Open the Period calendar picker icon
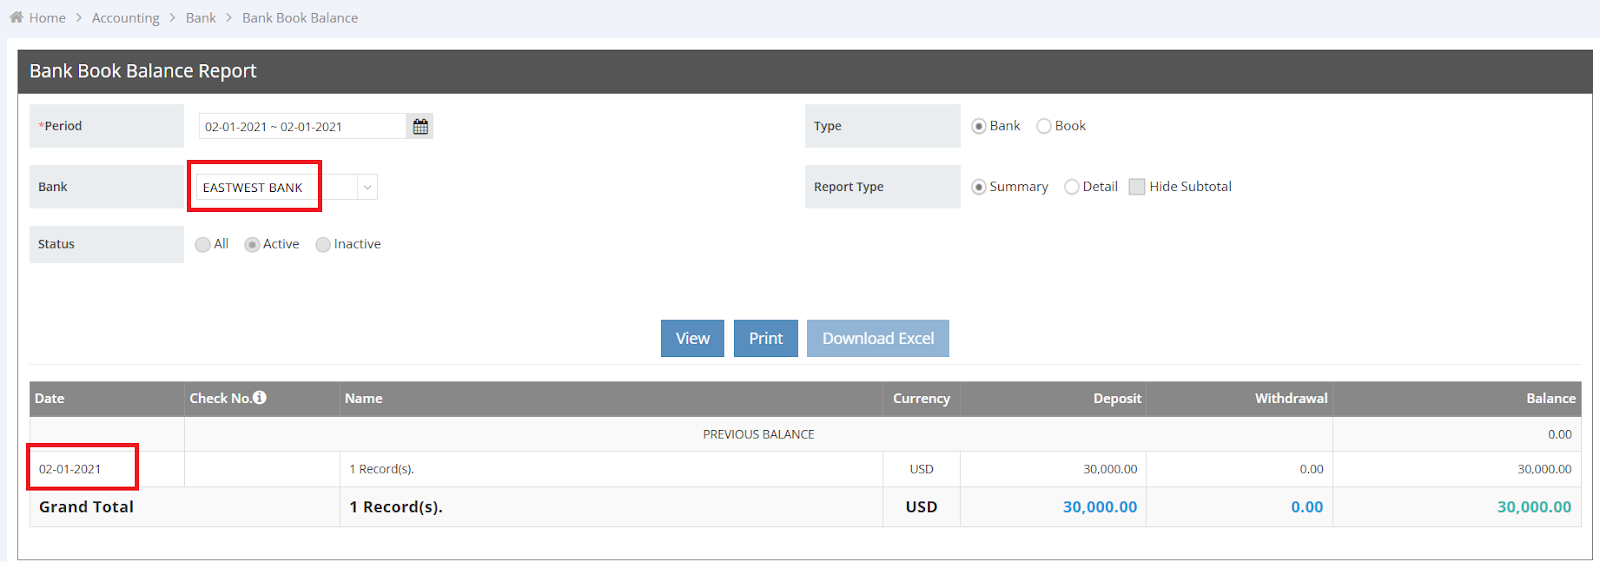Image resolution: width=1600 pixels, height=562 pixels. [420, 127]
